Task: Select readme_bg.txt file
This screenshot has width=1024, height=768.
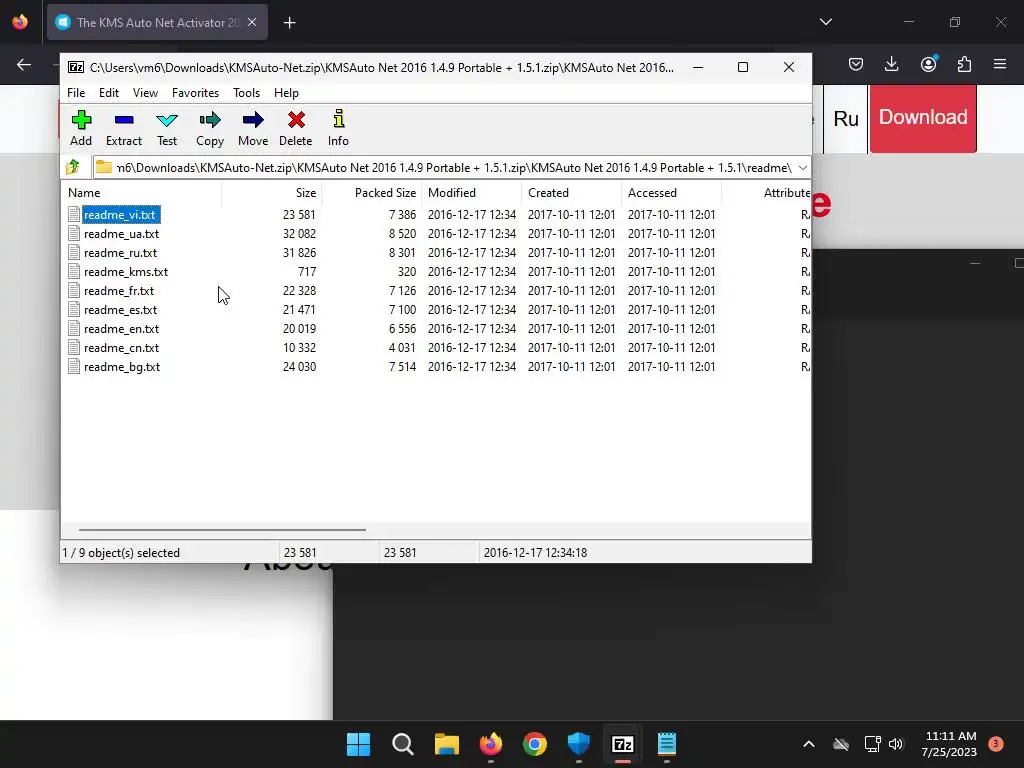Action: coord(122,367)
